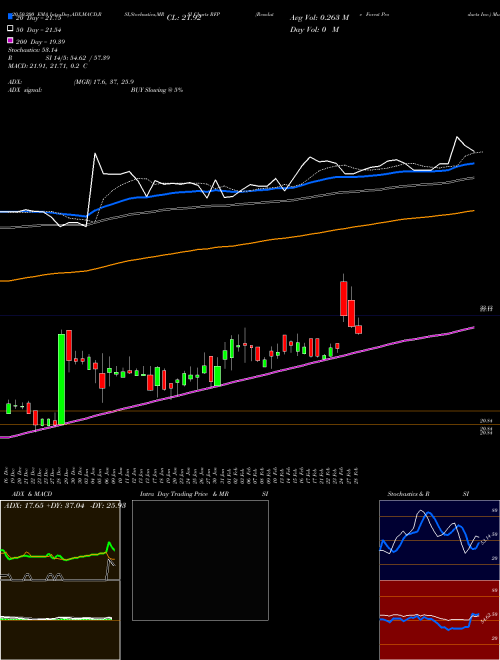Click the white 50 Day legend swatch

click(10, 29)
